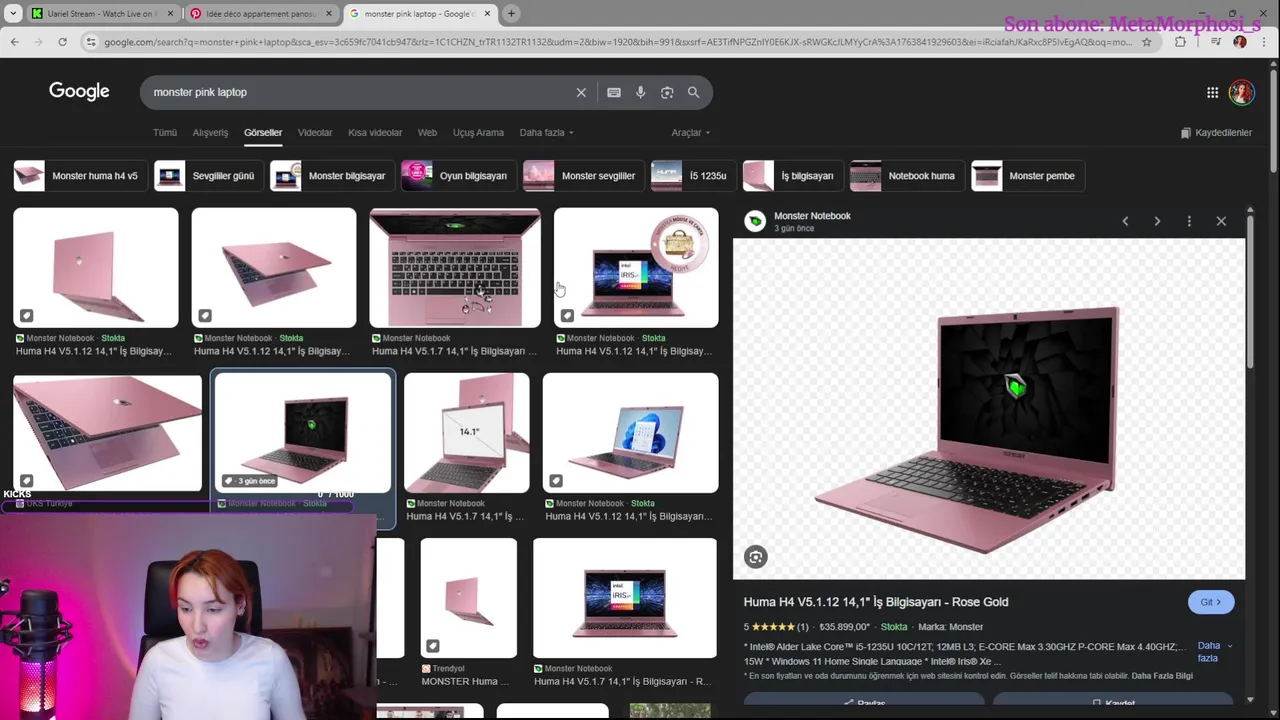Open the Google apps grid
The image size is (1280, 720).
(1212, 92)
